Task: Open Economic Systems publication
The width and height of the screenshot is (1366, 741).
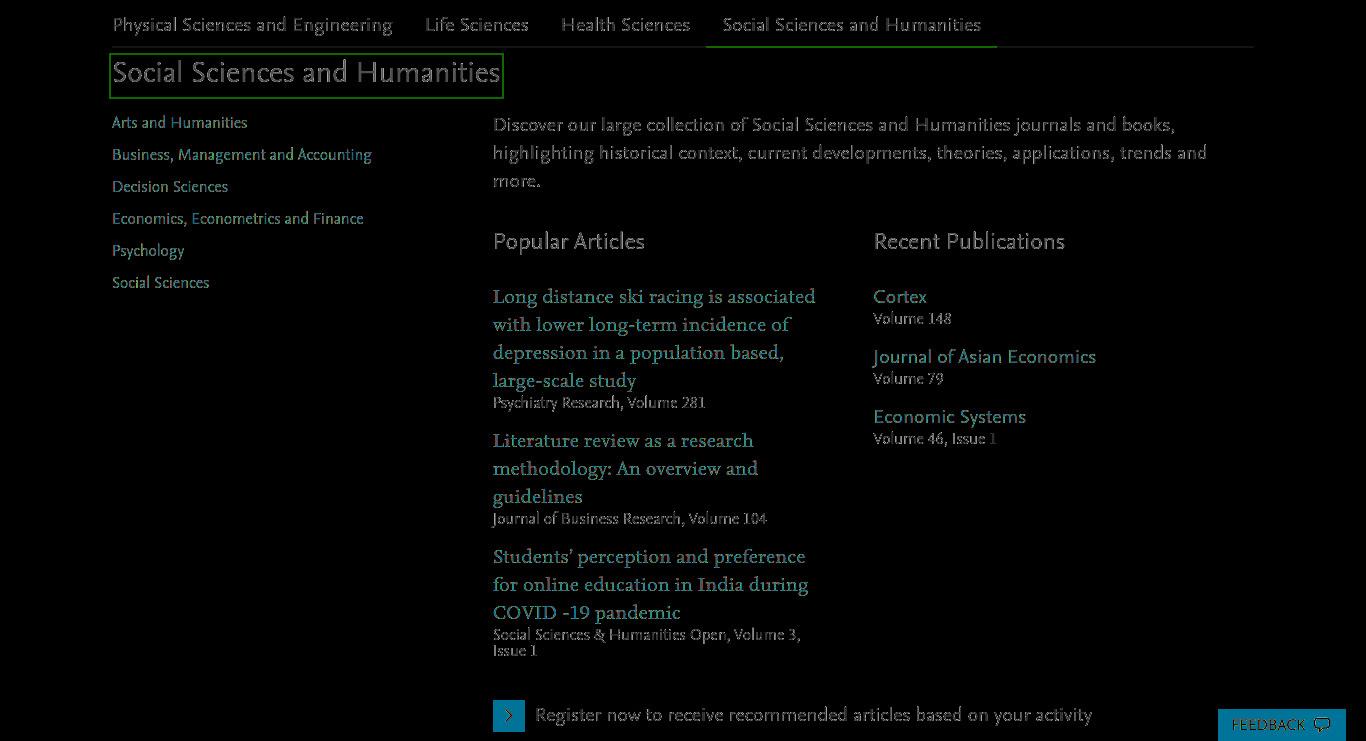Action: [x=949, y=417]
